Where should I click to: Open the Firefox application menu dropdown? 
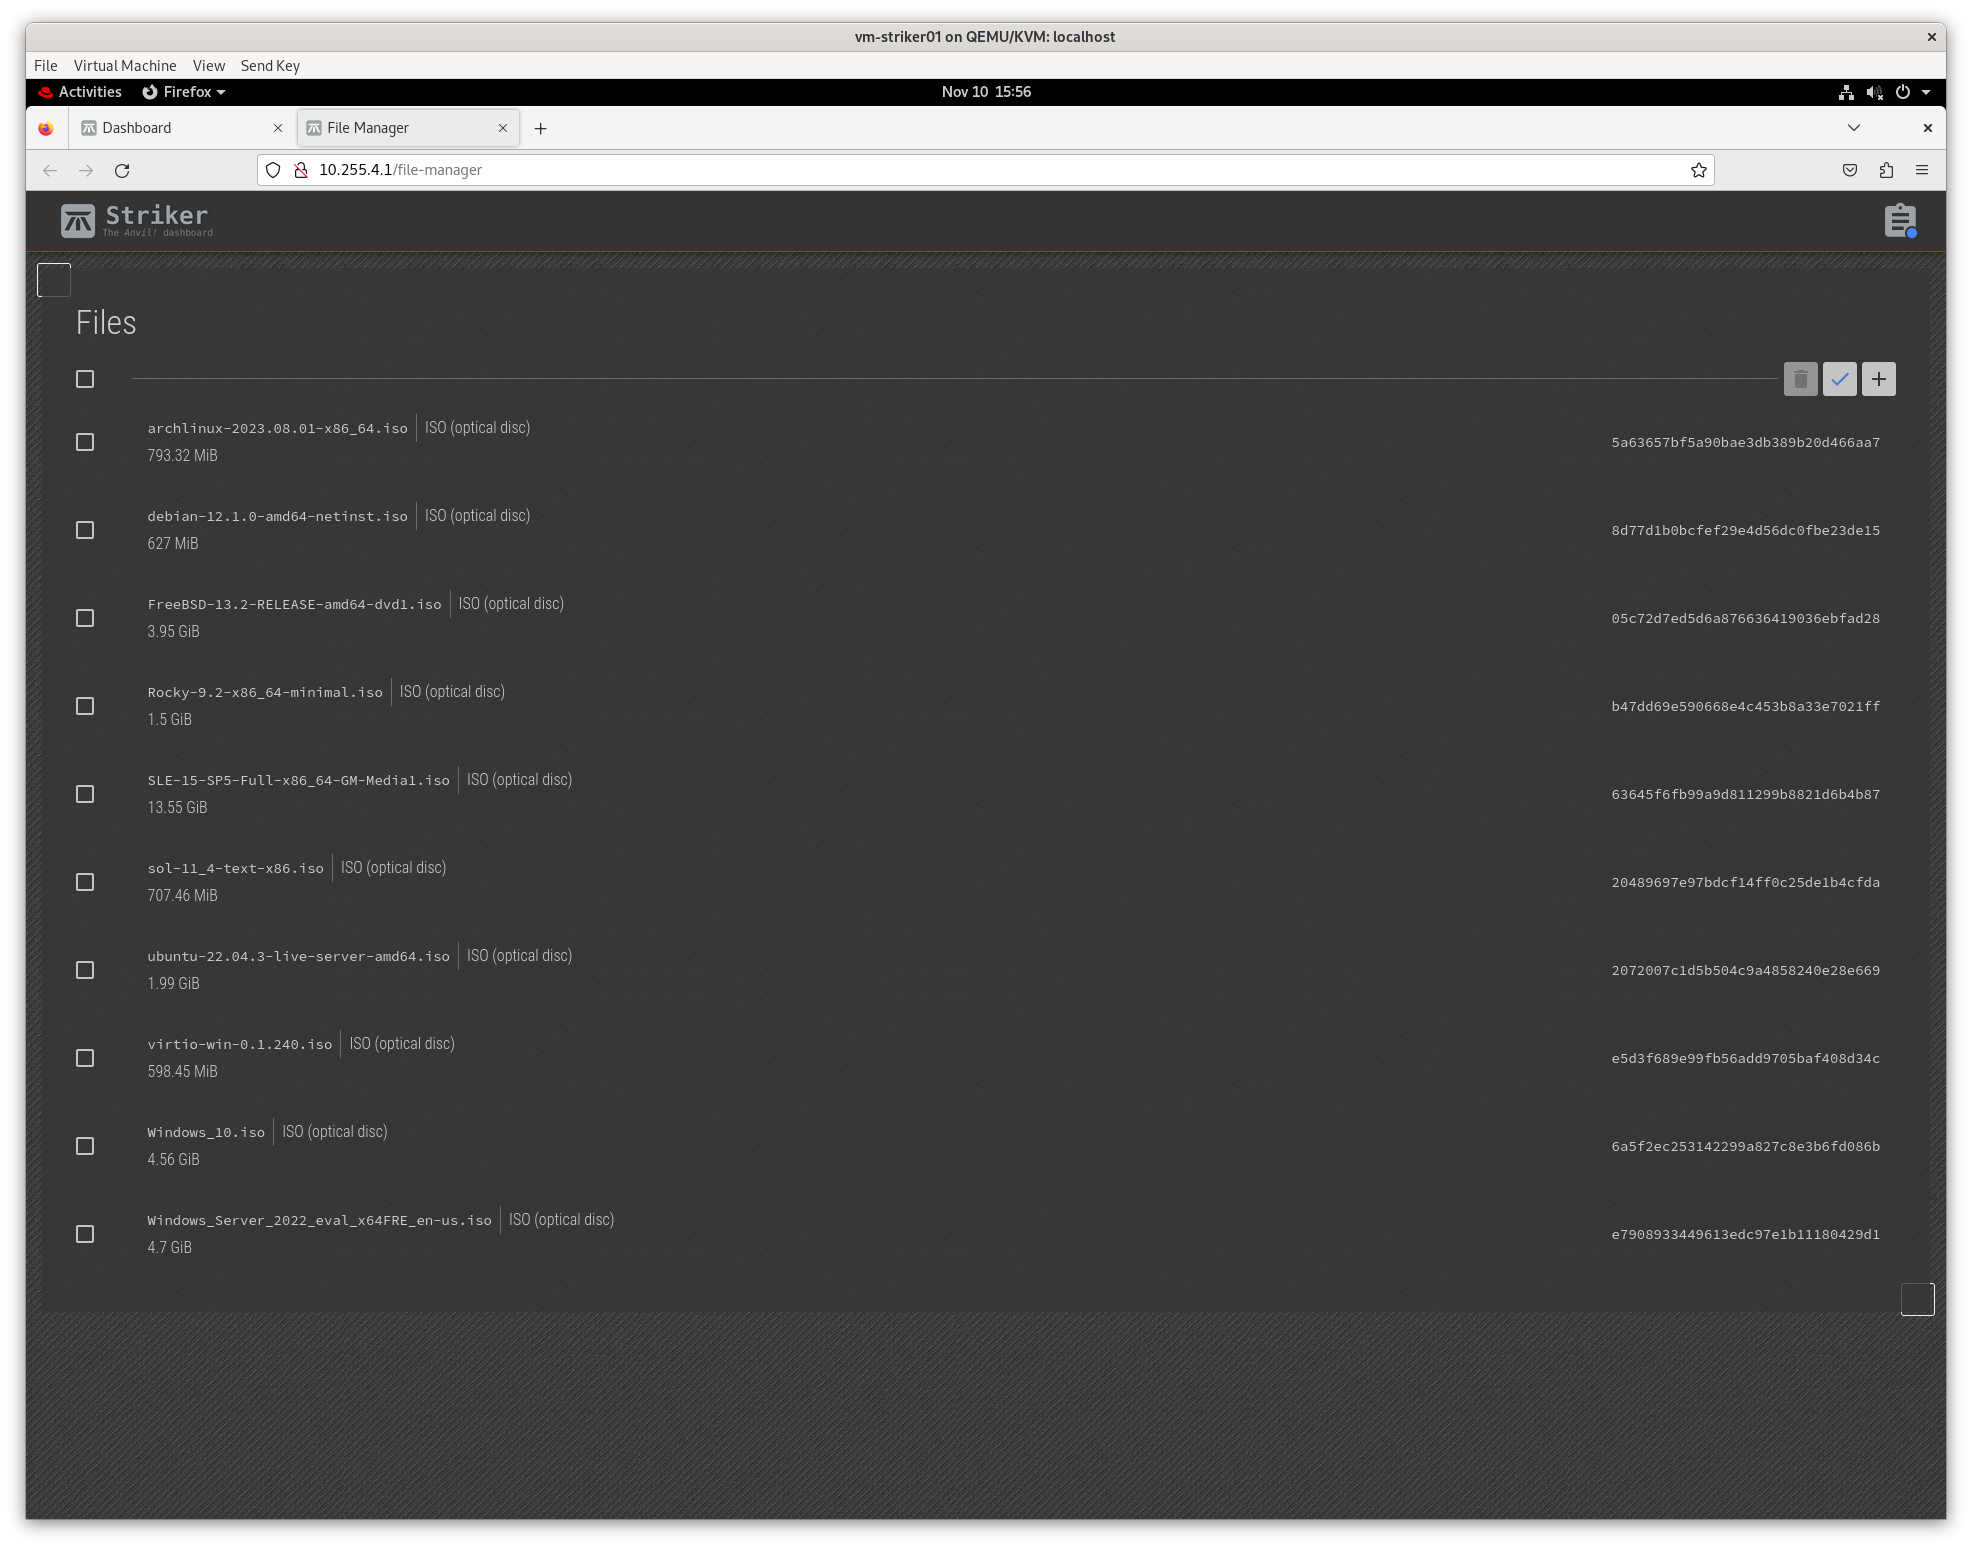pos(184,92)
